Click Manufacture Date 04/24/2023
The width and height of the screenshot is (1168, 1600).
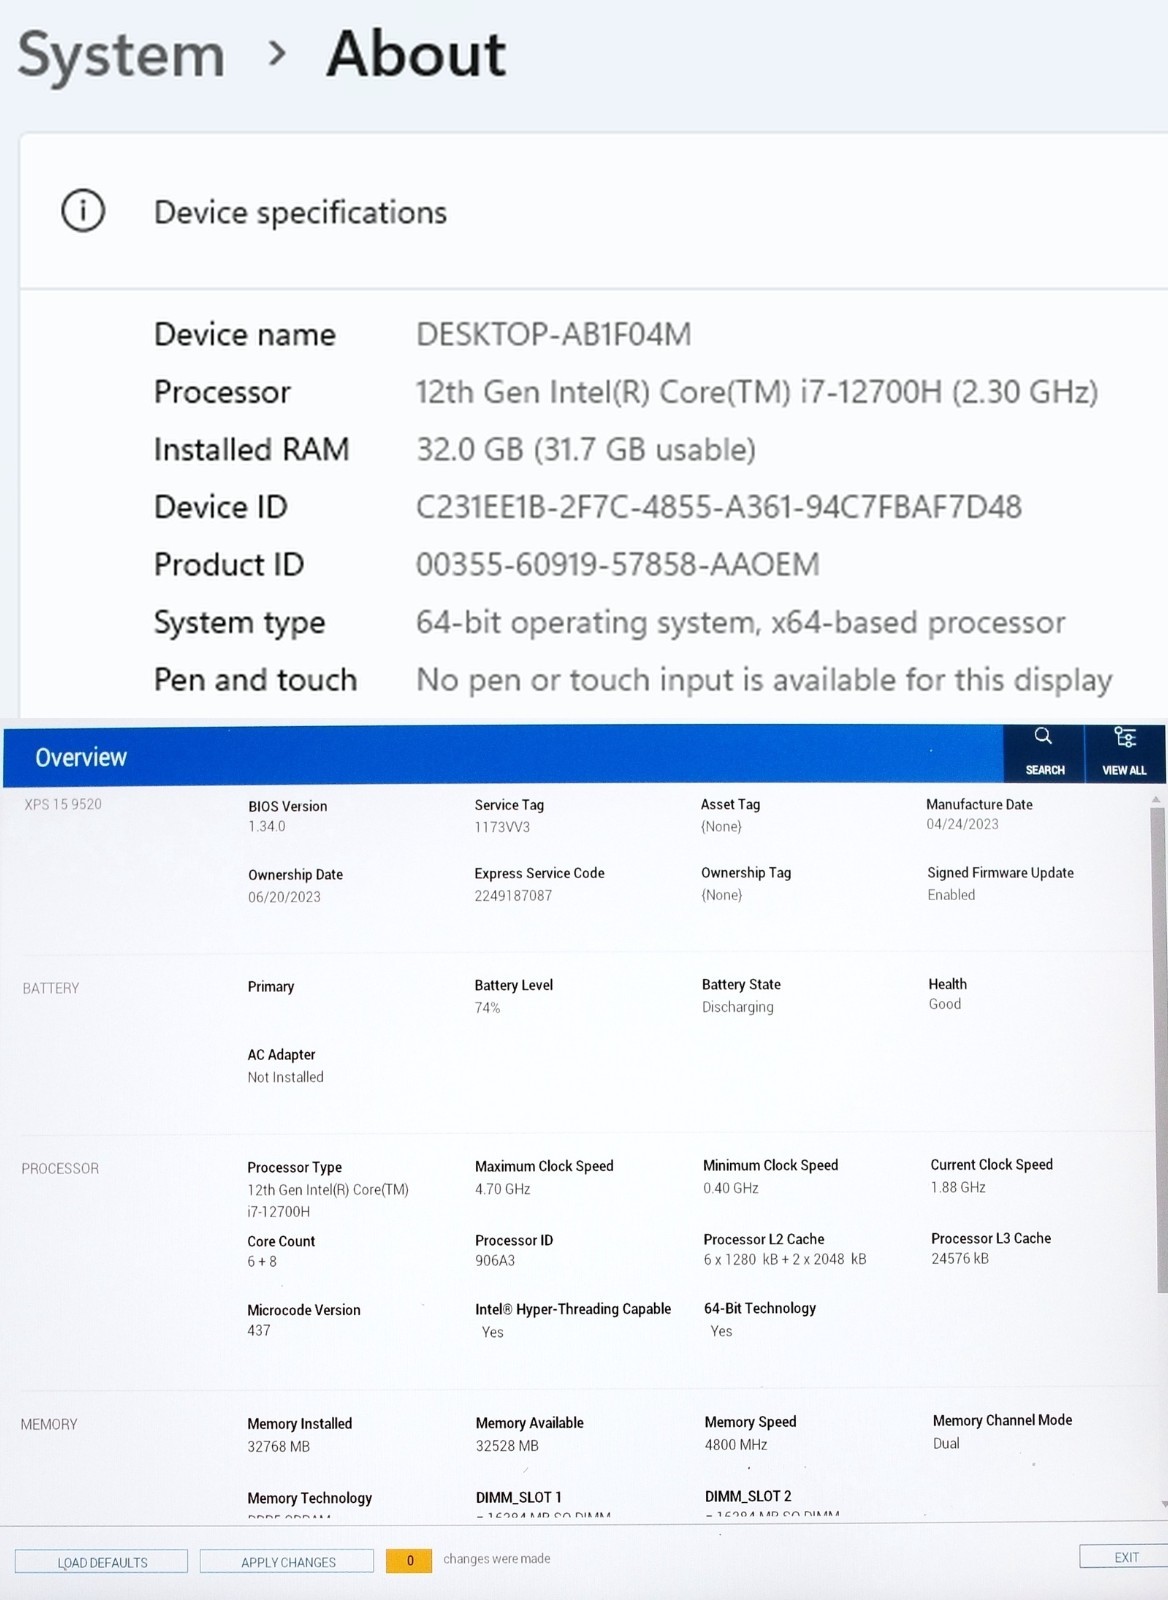[x=962, y=824]
